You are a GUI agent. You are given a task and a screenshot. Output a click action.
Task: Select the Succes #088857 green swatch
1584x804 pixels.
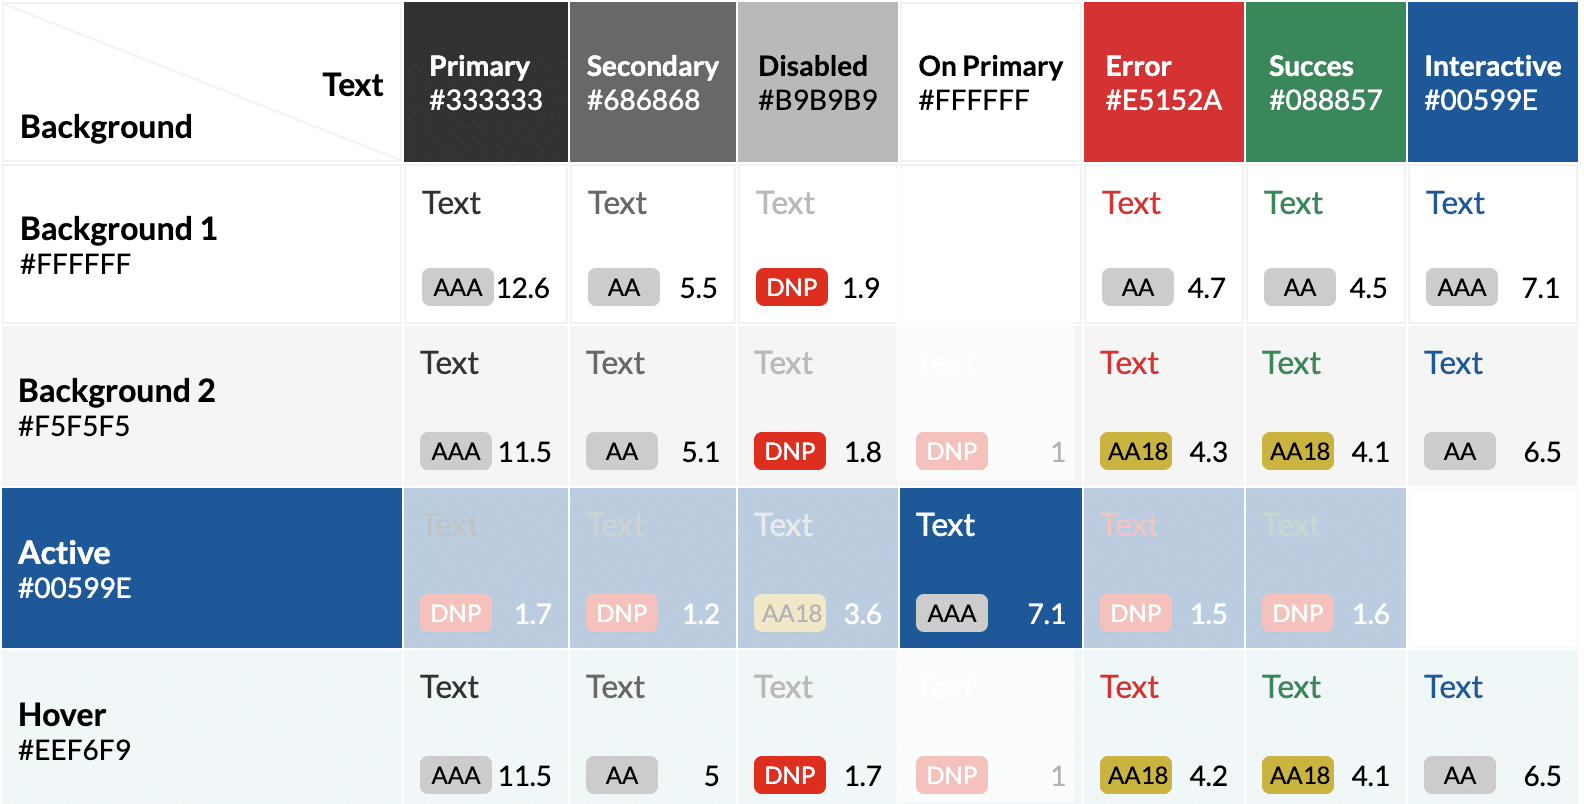click(1325, 83)
